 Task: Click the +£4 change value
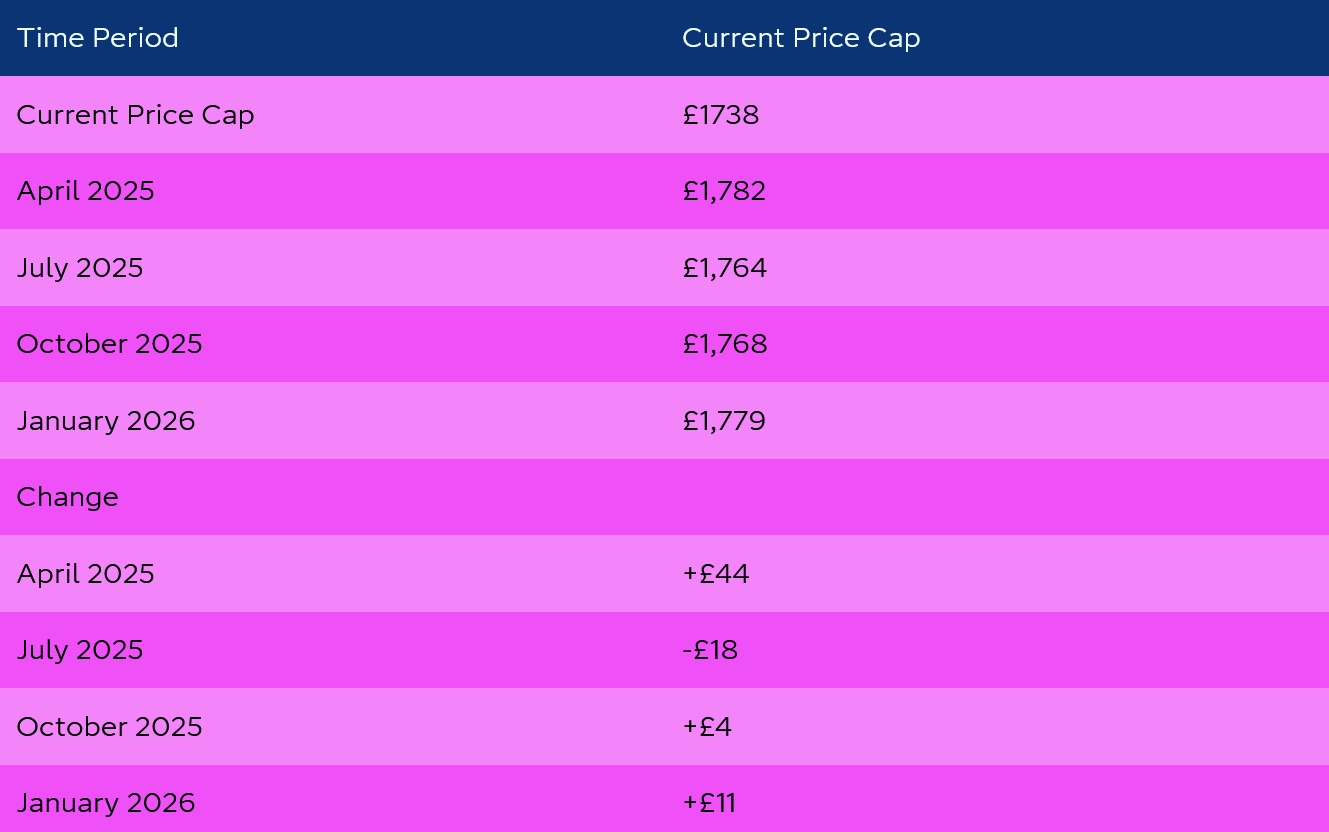click(707, 727)
